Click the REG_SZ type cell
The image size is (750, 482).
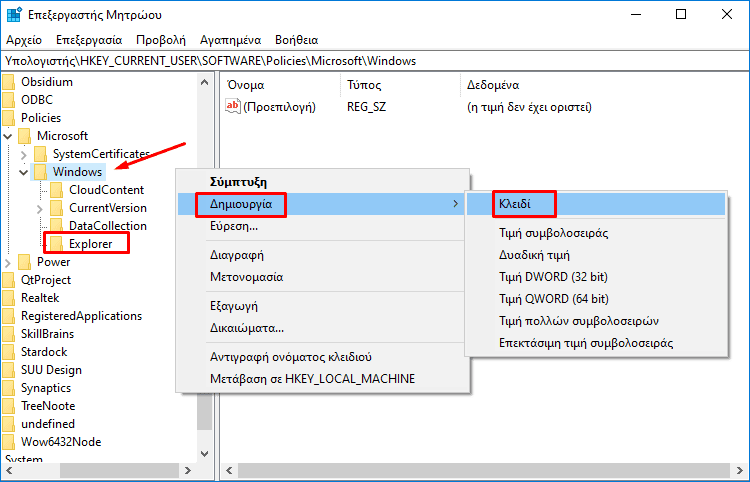pos(366,107)
